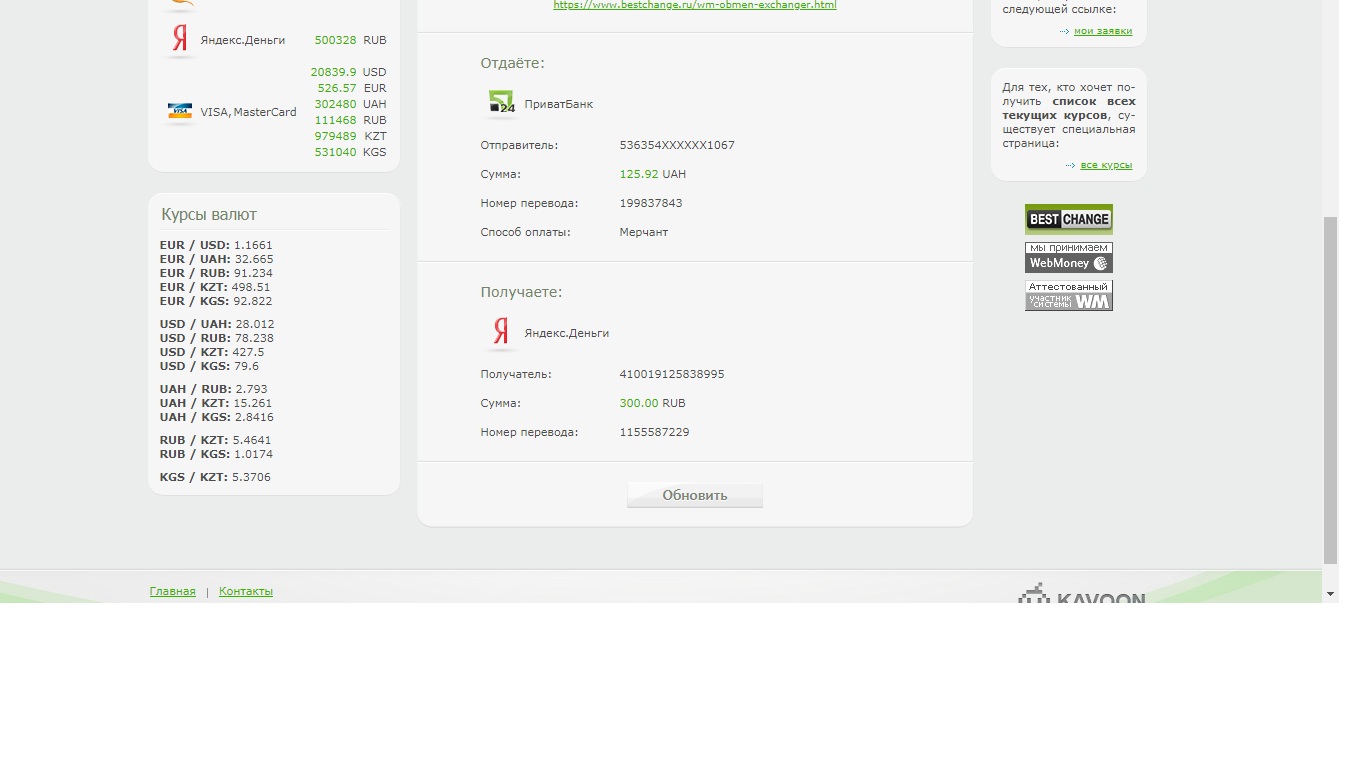1366x768 pixels.
Task: Click the USD / KZT: 427.5 rate
Action: [212, 352]
